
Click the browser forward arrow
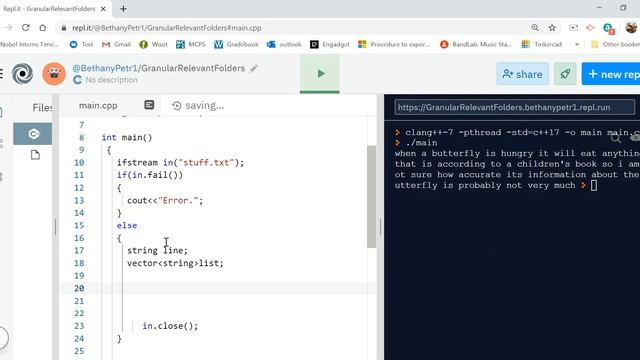click(x=8, y=28)
